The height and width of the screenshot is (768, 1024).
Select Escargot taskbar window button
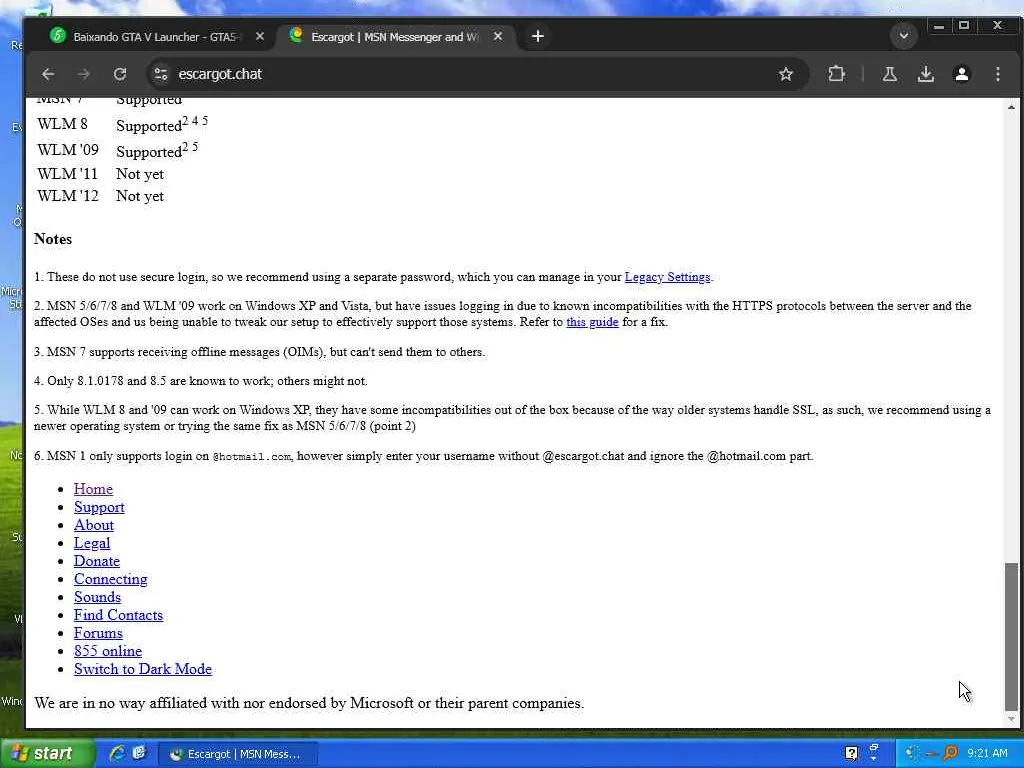(x=238, y=754)
